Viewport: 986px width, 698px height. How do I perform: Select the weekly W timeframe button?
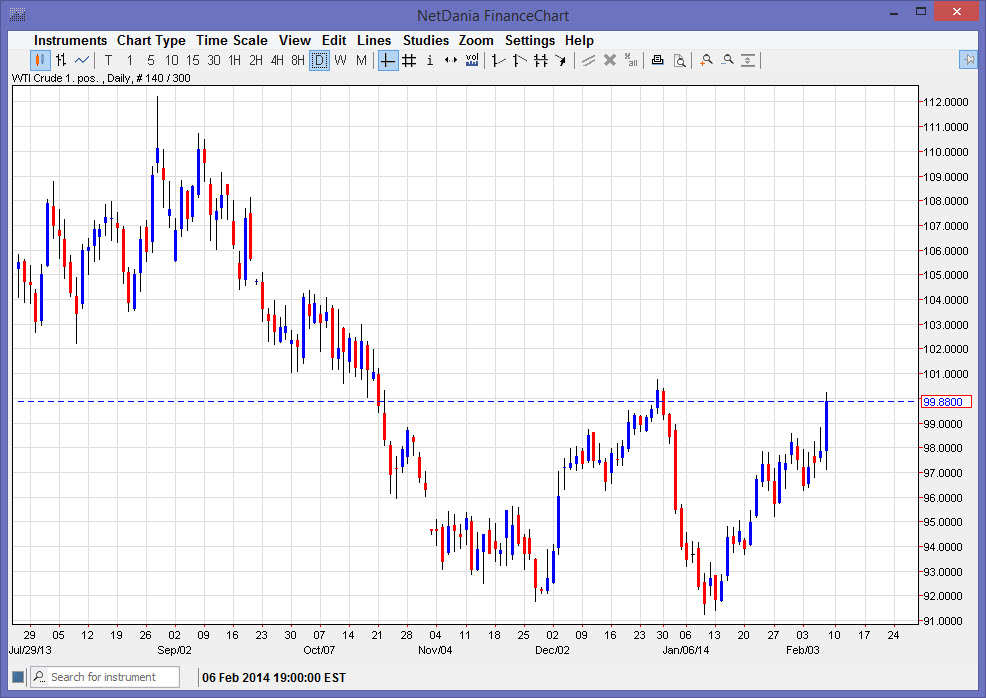pos(340,60)
